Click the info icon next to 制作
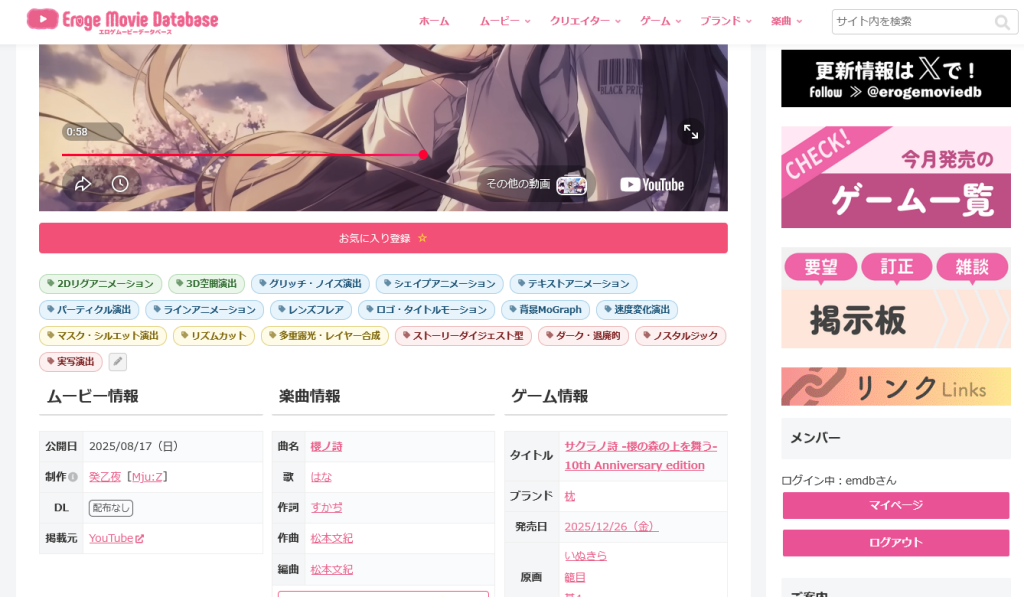This screenshot has height=597, width=1024. click(73, 477)
